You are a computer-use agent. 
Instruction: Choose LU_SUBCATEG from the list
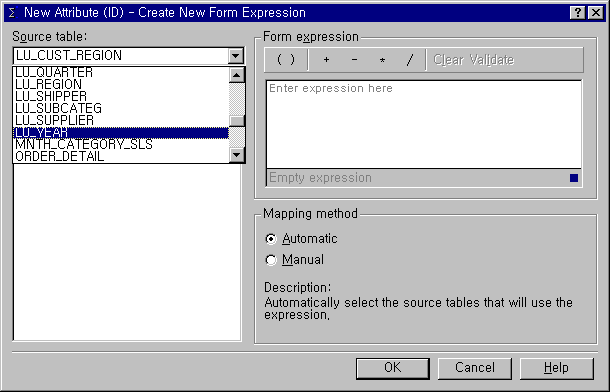[121, 108]
